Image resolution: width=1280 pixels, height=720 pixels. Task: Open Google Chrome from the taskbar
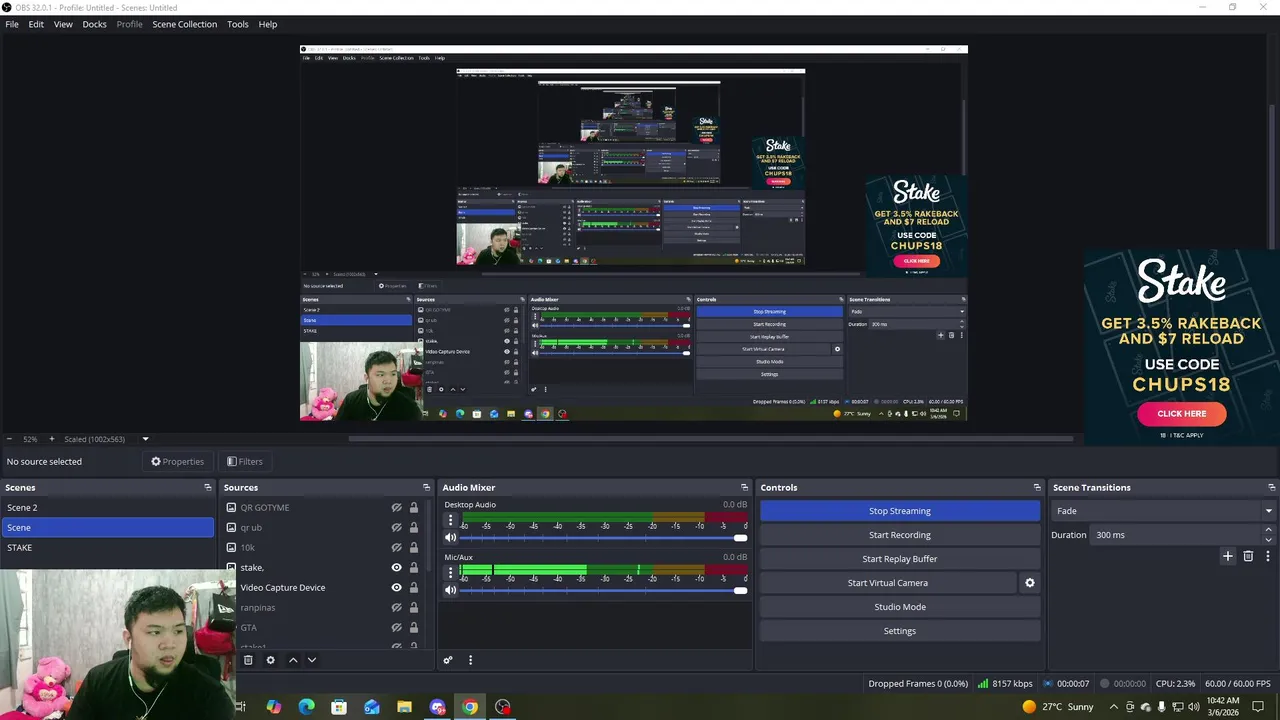[470, 707]
